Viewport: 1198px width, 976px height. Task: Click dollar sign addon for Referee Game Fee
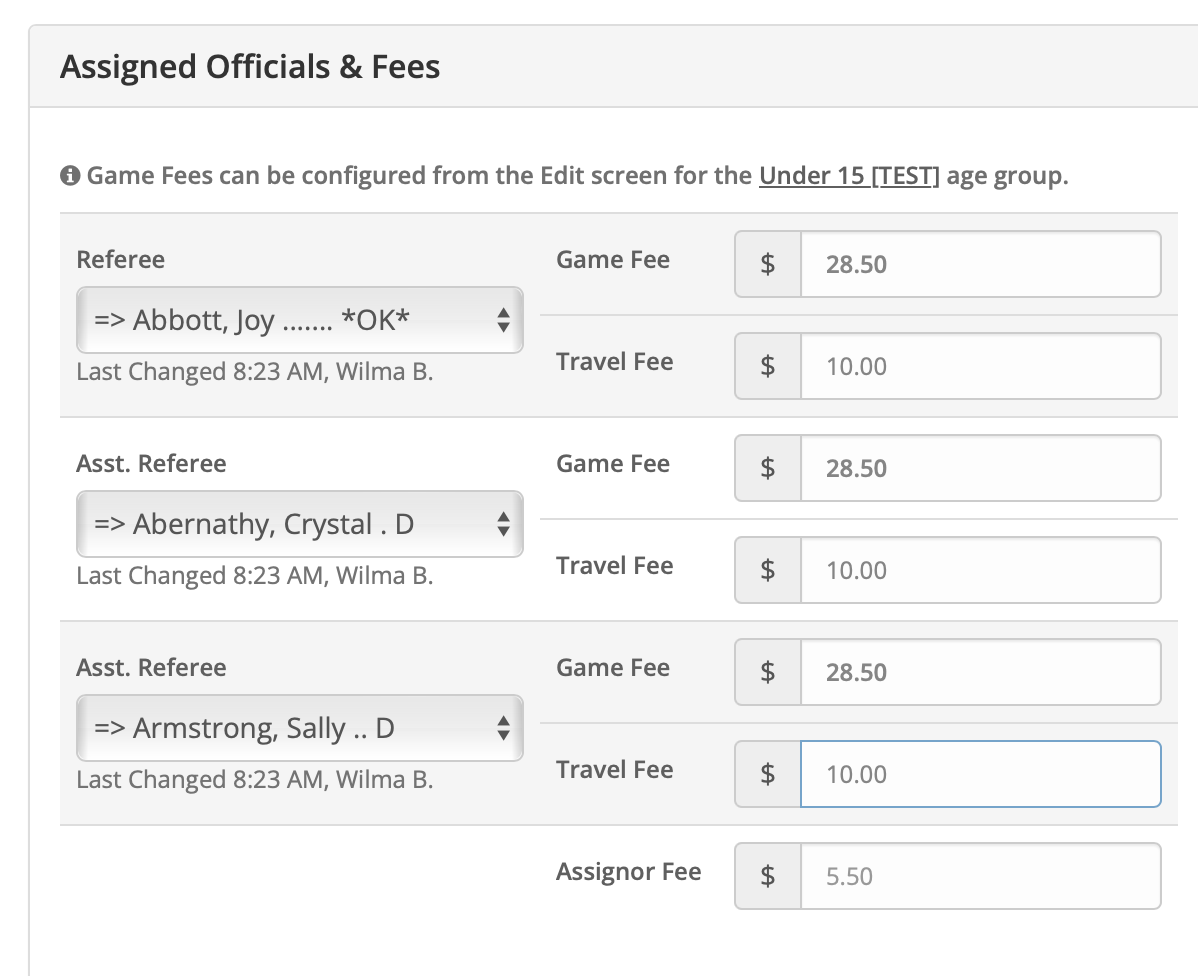(767, 264)
